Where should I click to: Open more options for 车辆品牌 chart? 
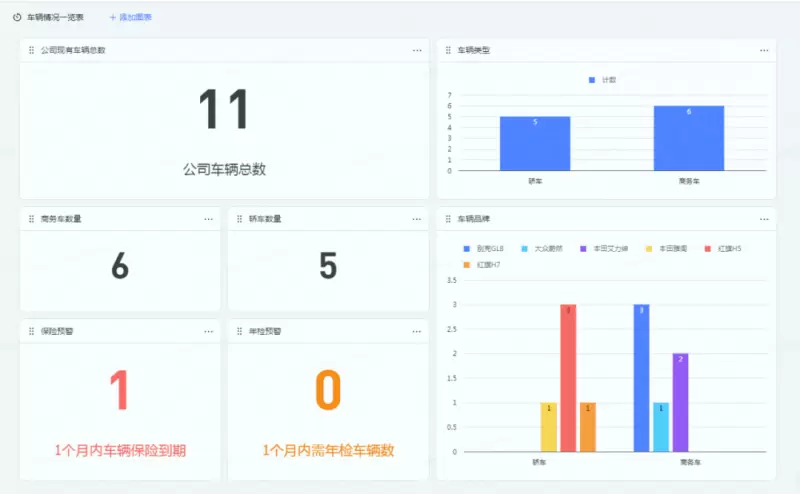[x=764, y=219]
